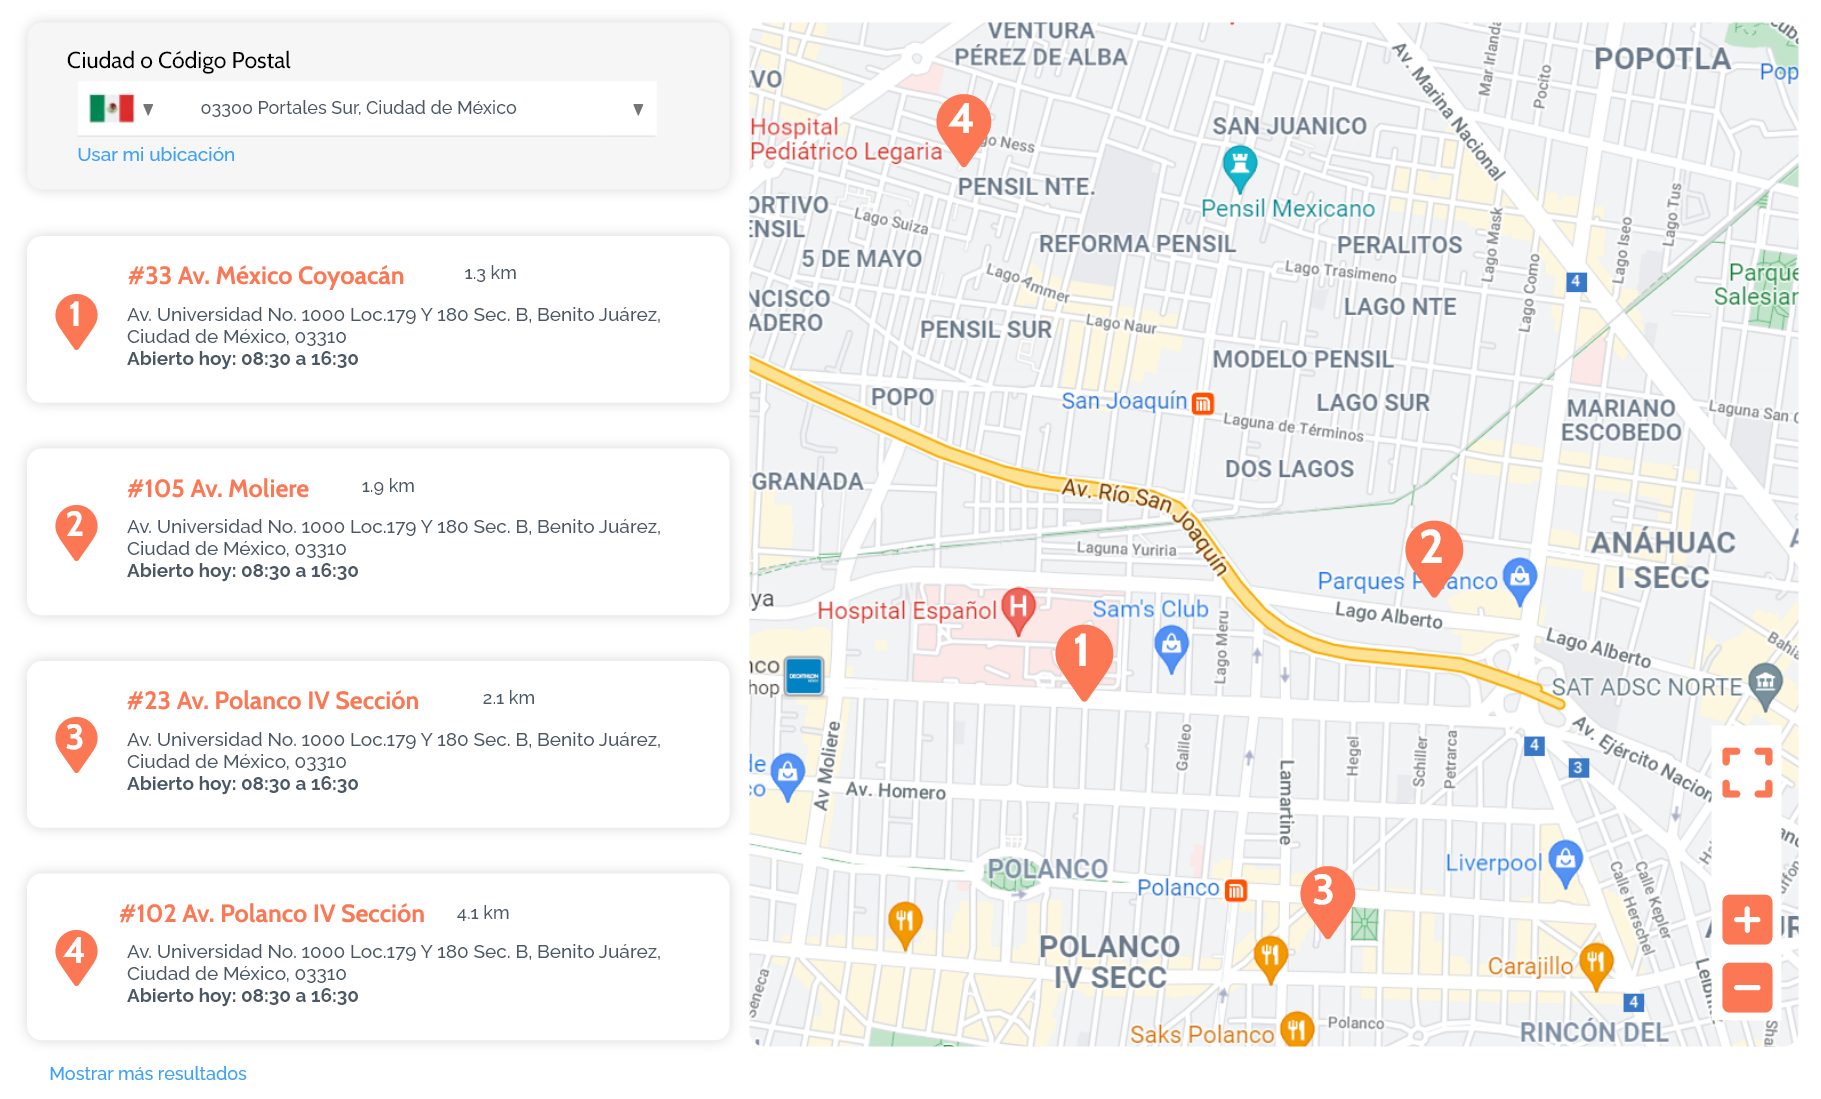Click the Decathlon store icon on map
Screen dimensions: 1821x1099
coord(804,676)
